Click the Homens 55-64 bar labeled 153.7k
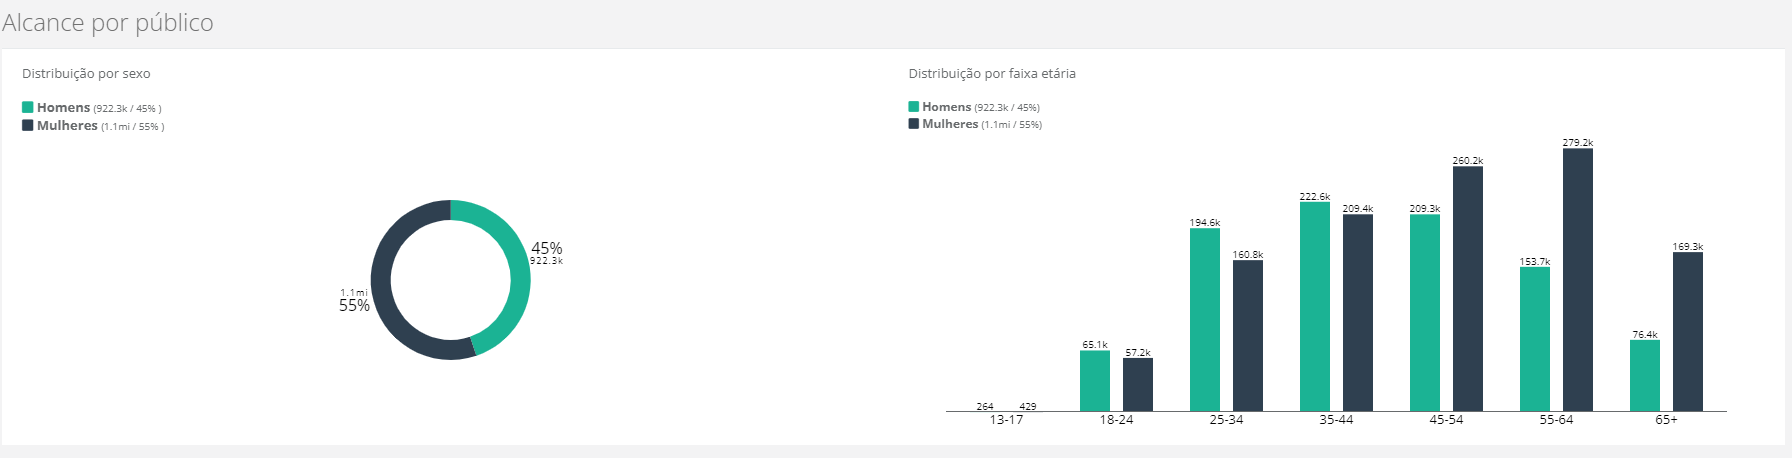 (x=1535, y=339)
